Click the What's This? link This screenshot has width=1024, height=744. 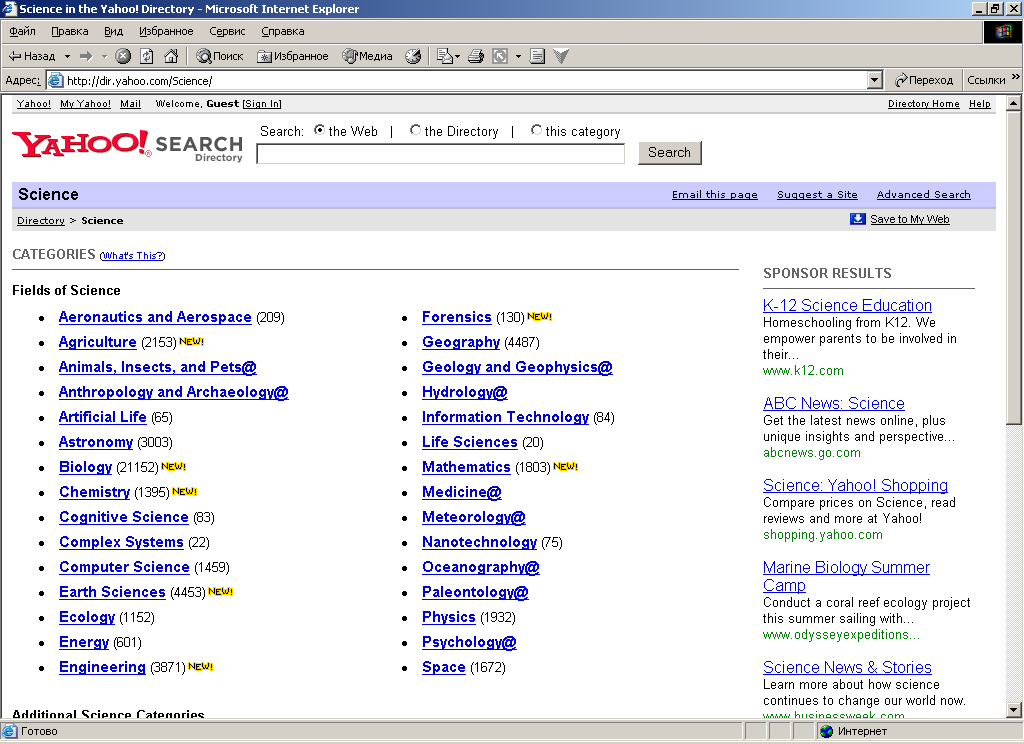click(133, 255)
